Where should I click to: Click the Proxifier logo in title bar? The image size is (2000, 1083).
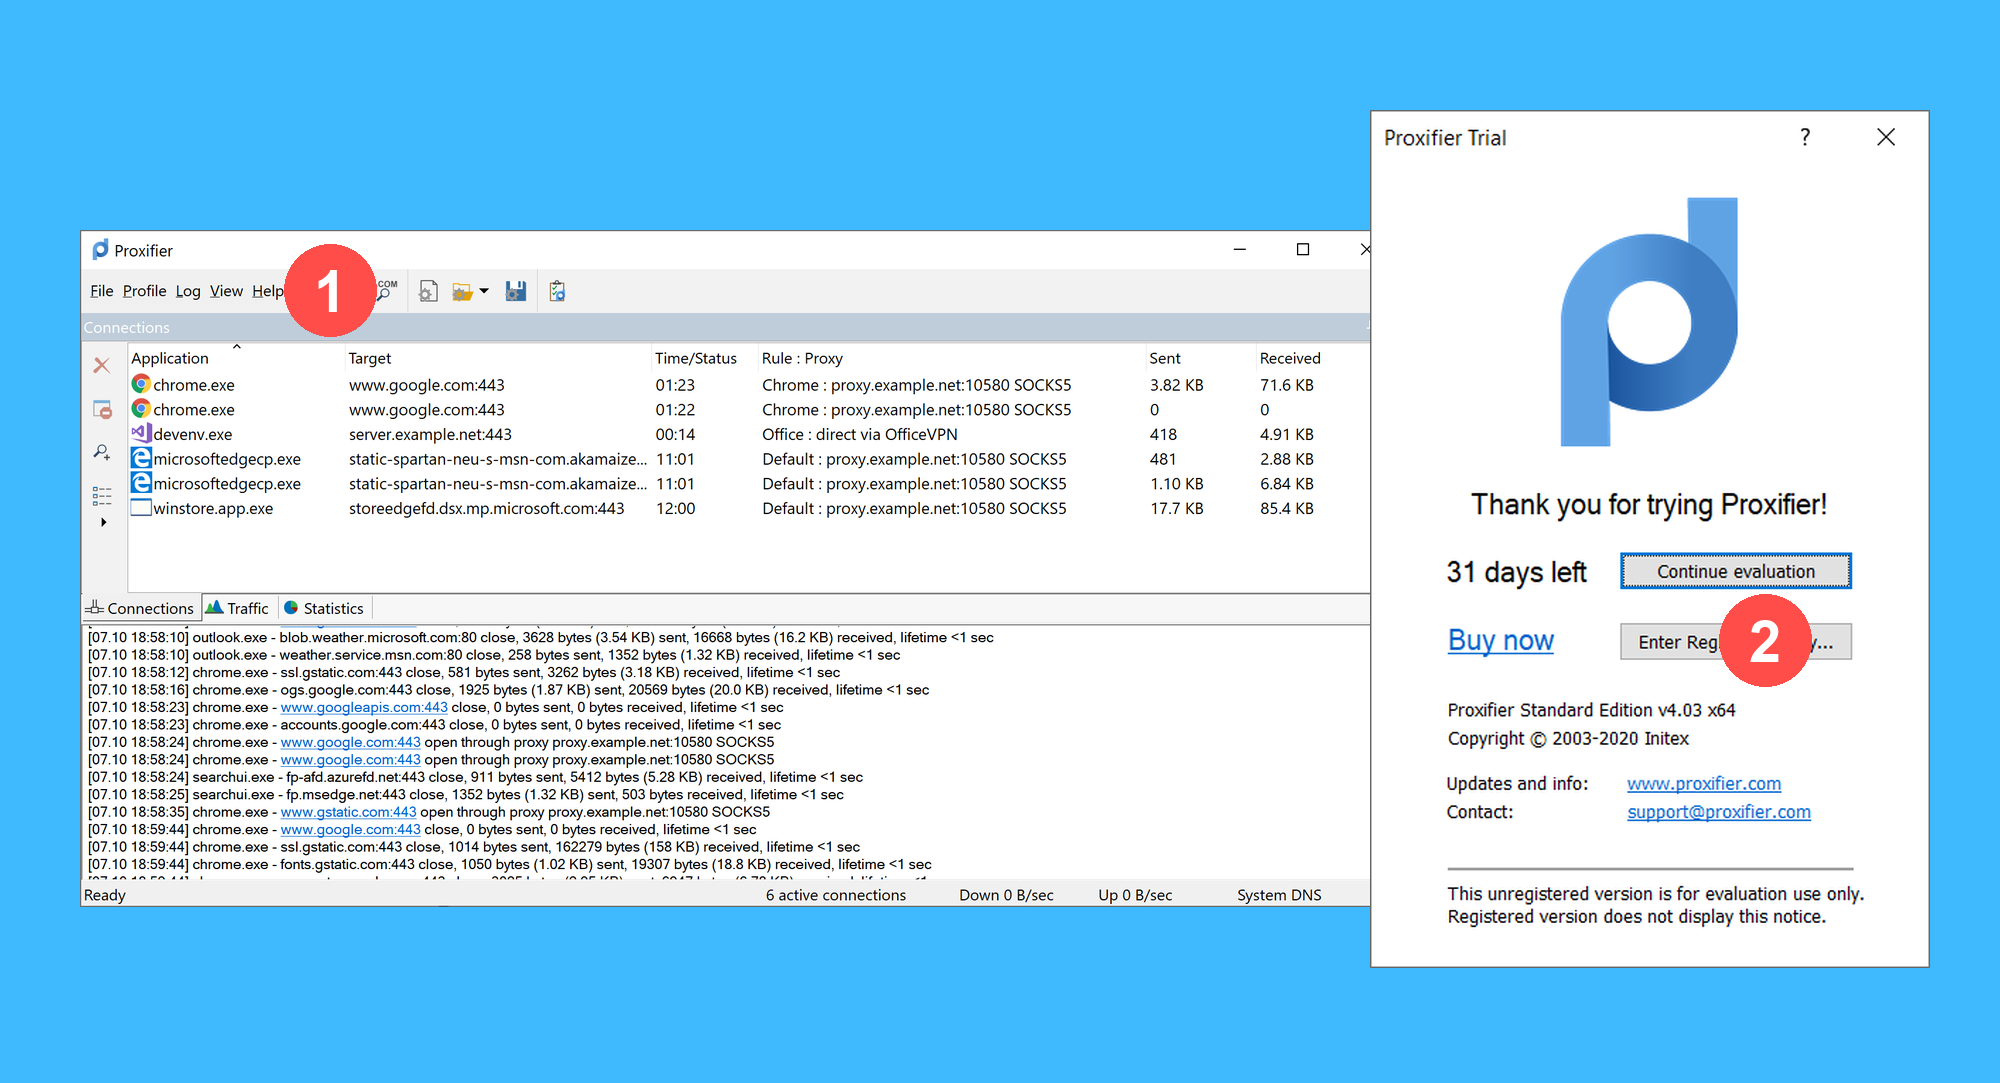coord(100,250)
